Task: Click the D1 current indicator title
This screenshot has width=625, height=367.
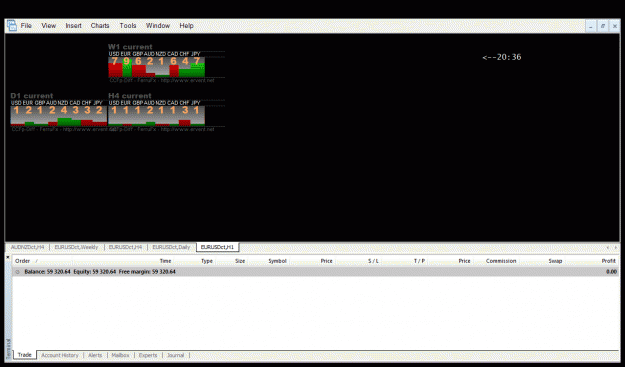Action: [x=31, y=96]
